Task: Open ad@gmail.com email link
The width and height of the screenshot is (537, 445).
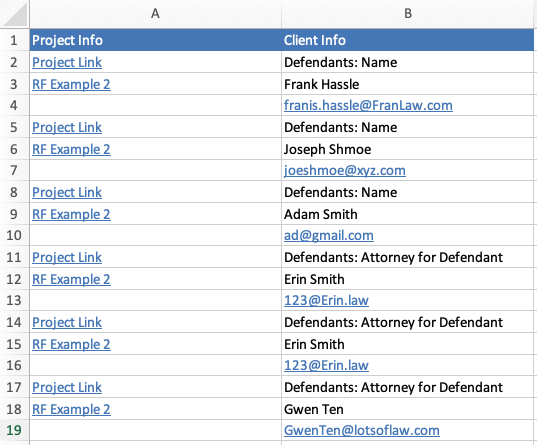Action: 329,235
